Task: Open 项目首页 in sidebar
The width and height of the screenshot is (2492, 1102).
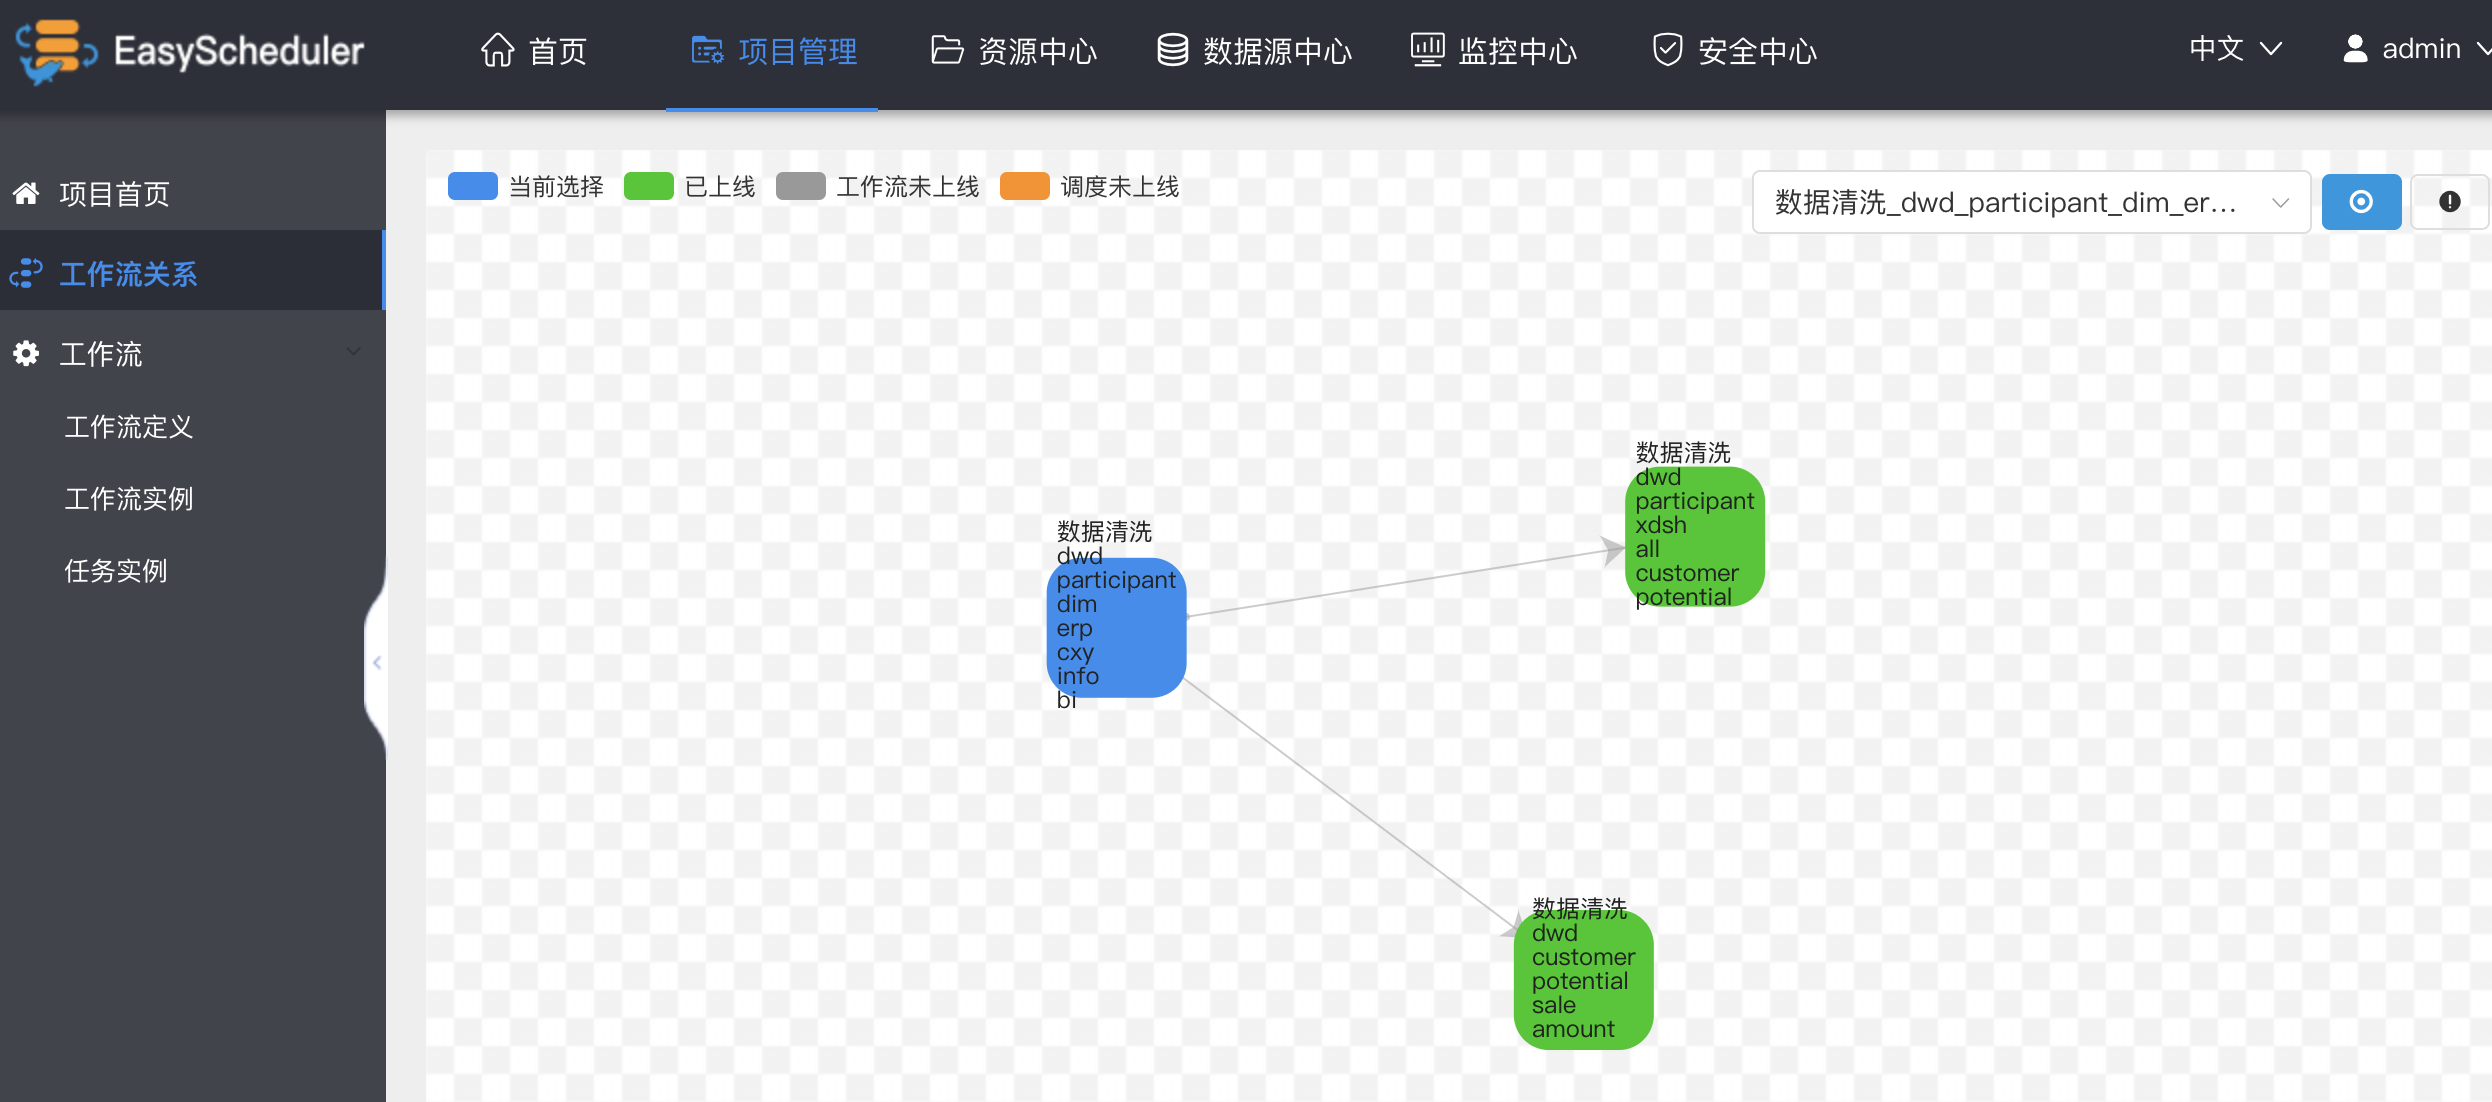Action: (x=192, y=194)
